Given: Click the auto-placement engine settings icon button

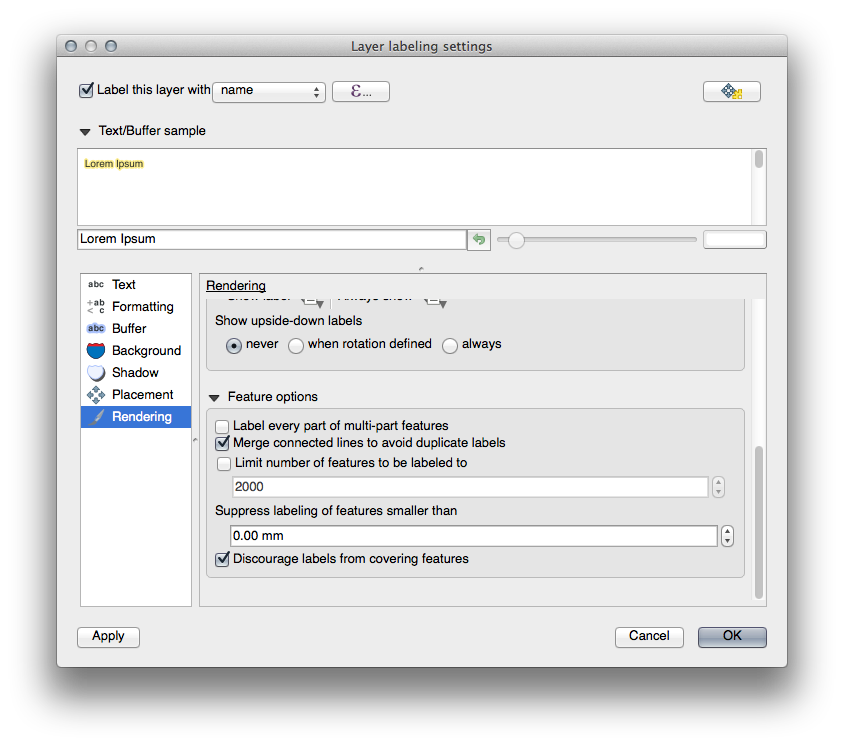Looking at the screenshot, I should [x=731, y=91].
